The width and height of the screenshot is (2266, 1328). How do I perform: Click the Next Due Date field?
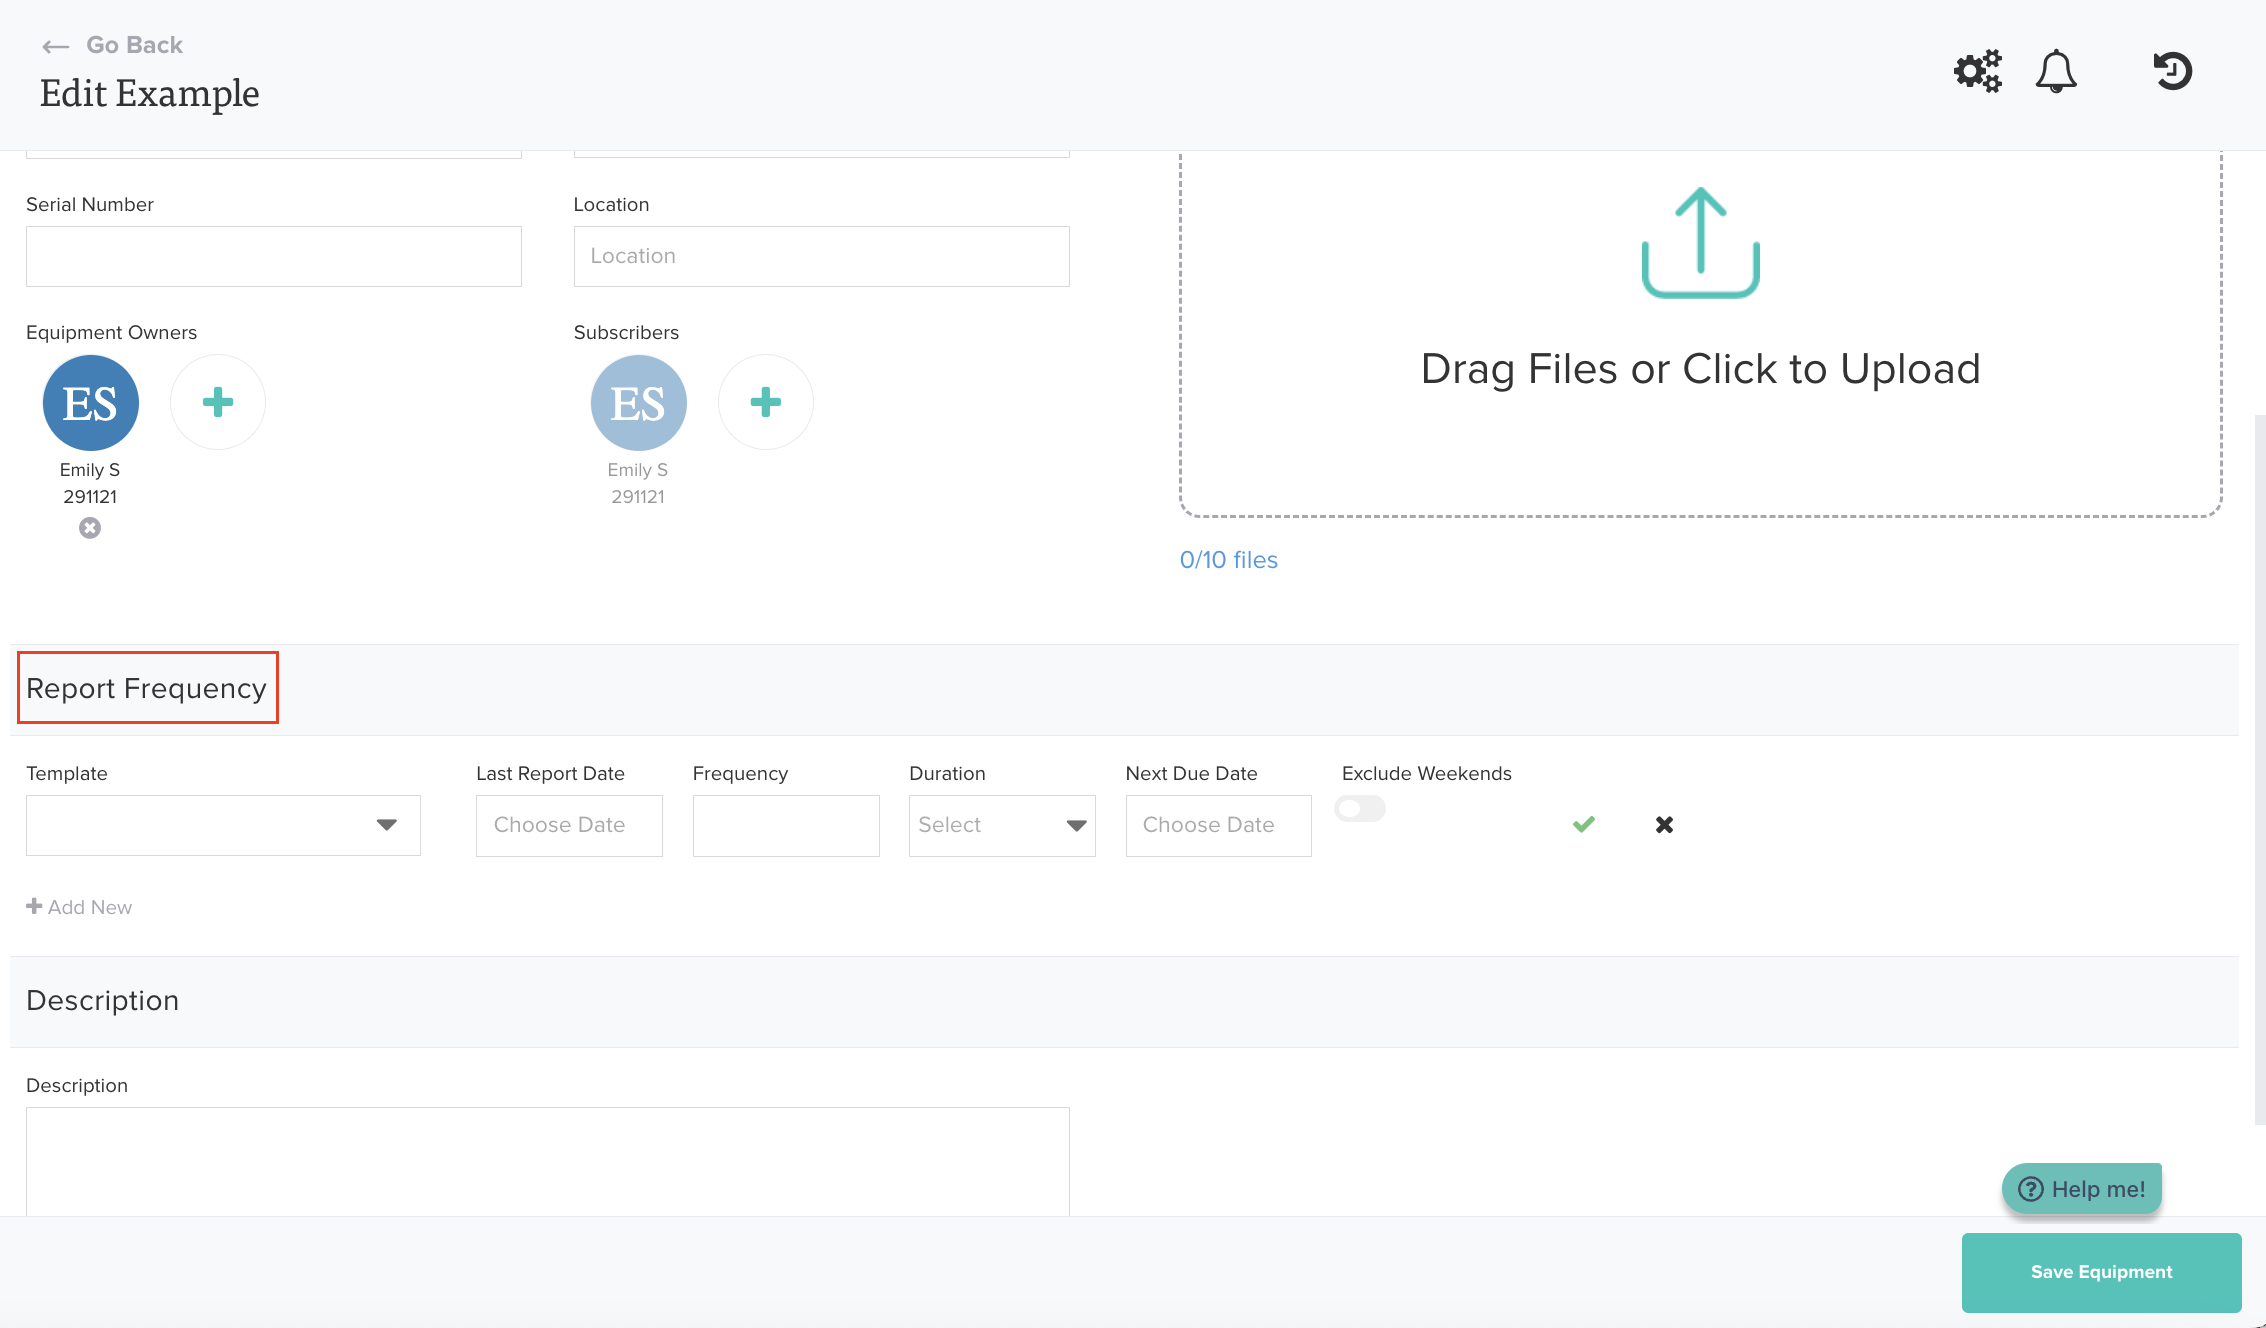(1218, 825)
